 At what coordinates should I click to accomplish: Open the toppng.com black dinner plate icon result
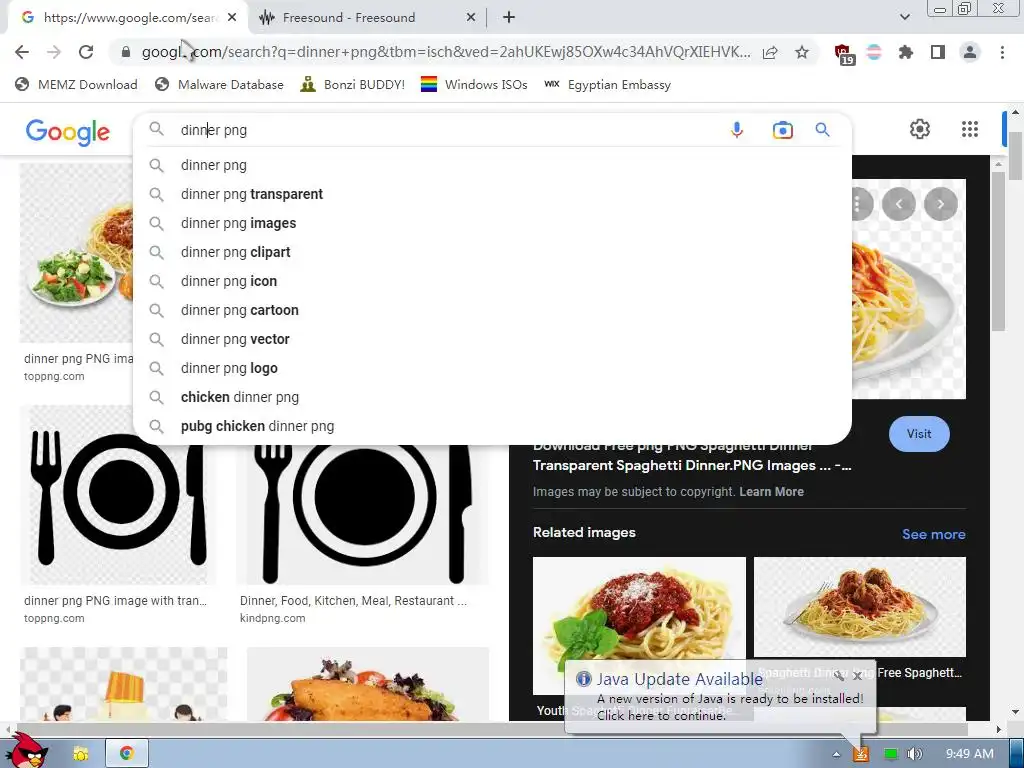pos(118,496)
